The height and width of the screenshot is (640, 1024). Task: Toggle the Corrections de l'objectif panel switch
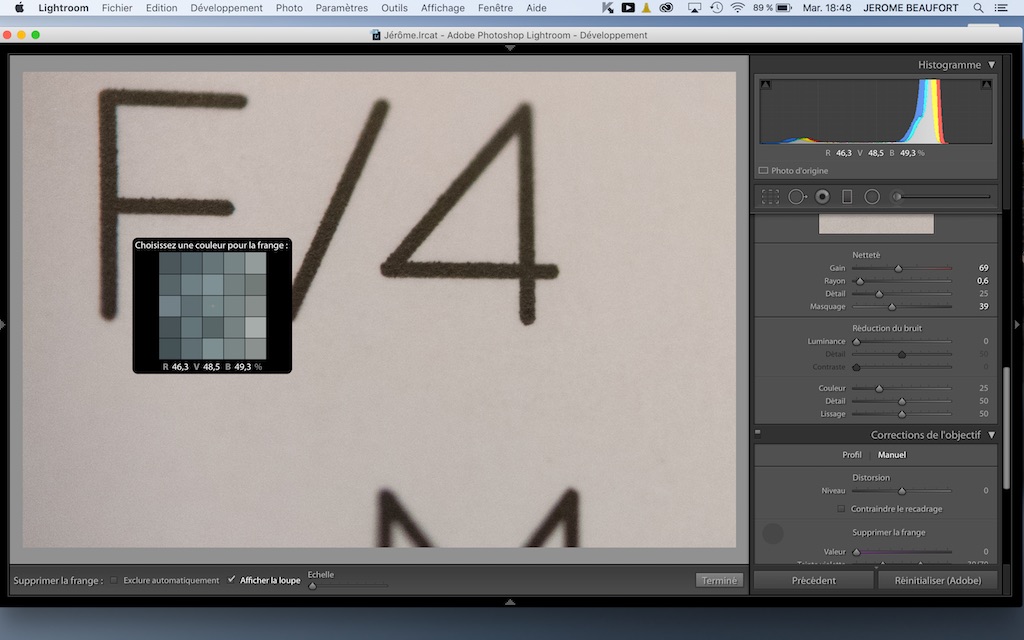[758, 432]
